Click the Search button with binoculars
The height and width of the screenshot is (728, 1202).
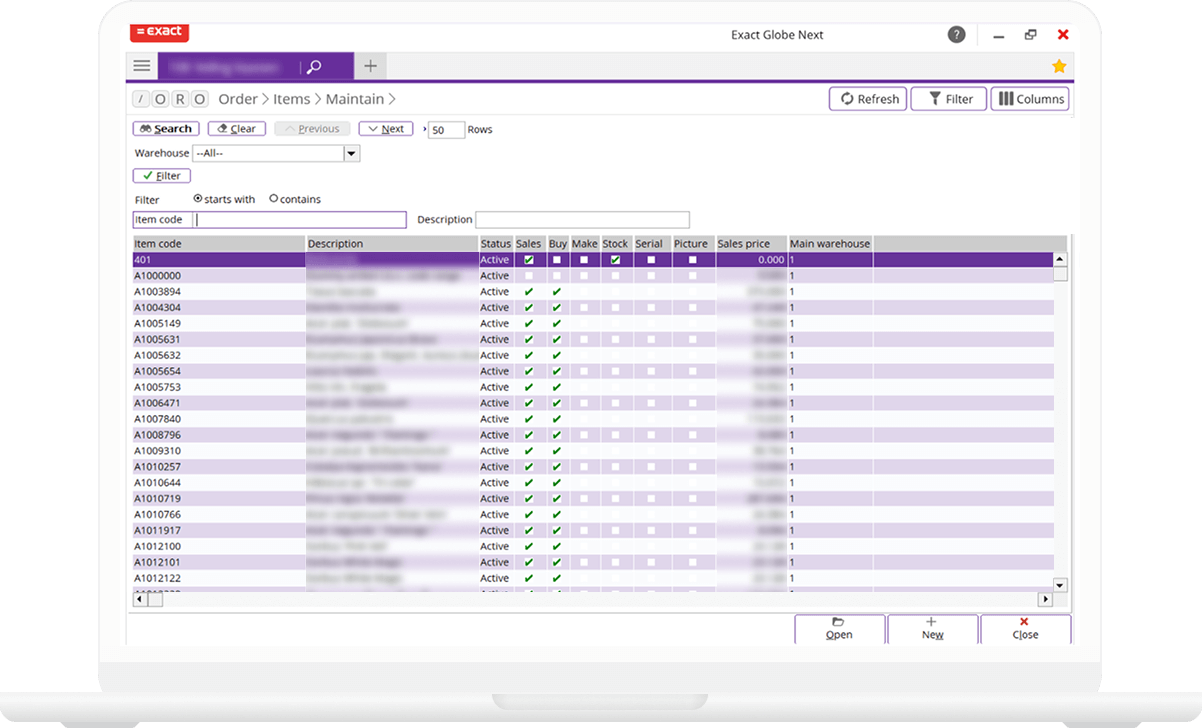coord(166,129)
